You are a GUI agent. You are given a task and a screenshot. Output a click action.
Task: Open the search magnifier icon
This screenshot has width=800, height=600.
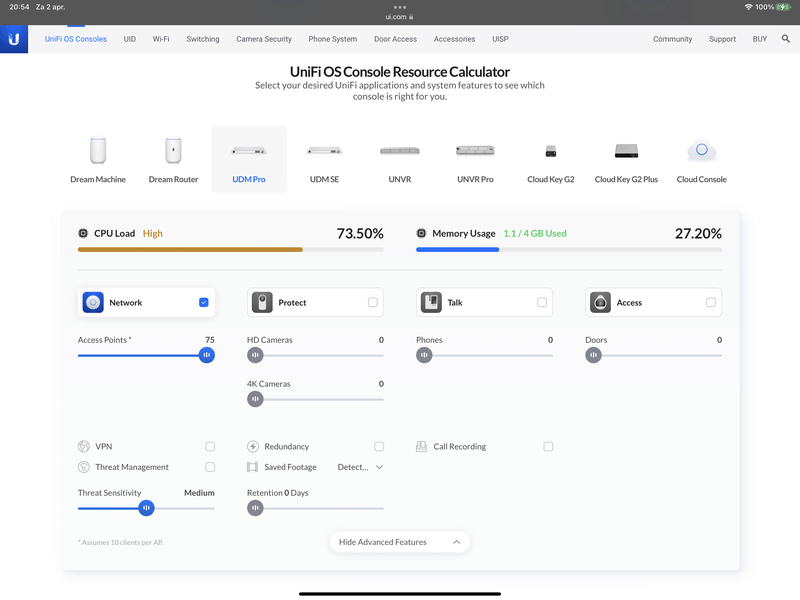pyautogui.click(x=785, y=39)
